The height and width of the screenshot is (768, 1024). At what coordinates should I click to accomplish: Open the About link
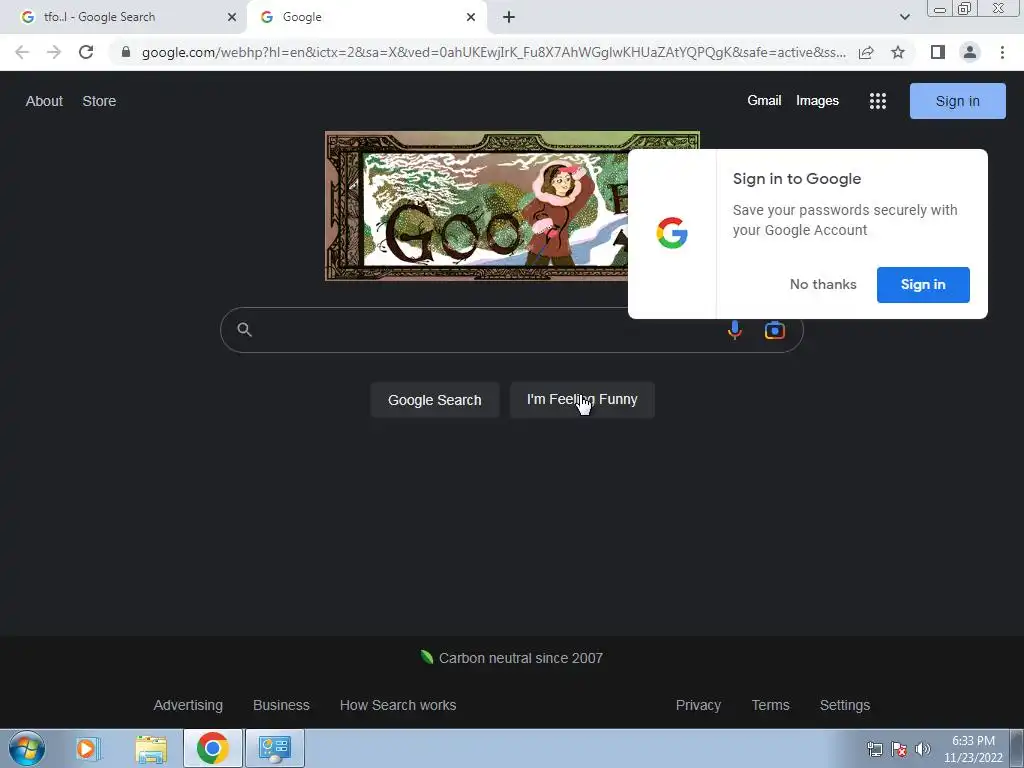click(44, 101)
